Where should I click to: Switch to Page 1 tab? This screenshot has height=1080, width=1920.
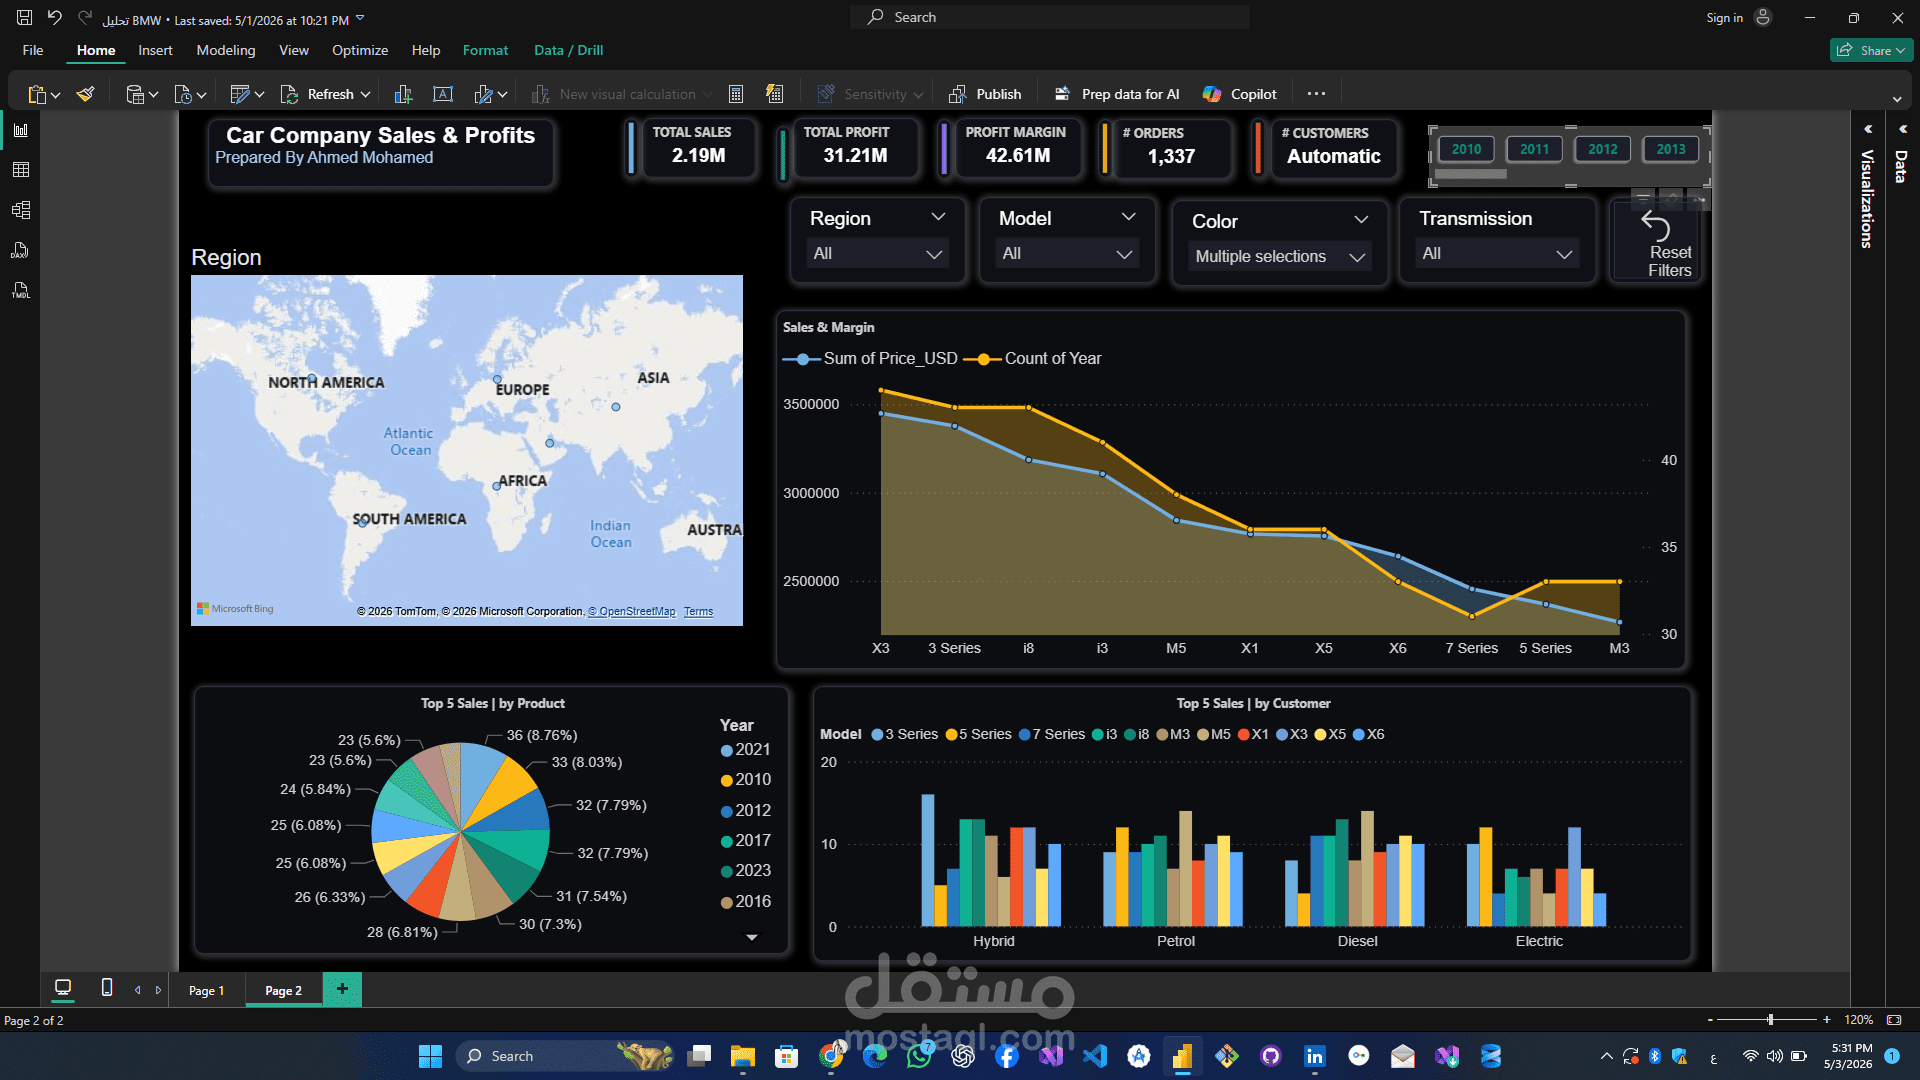206,990
